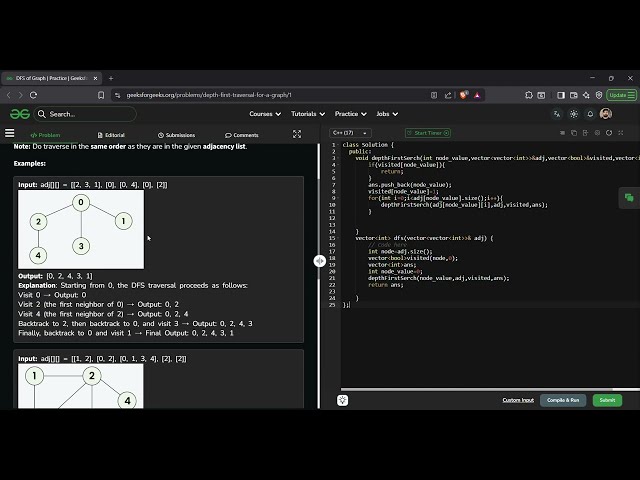This screenshot has height=480, width=640.
Task: Click the editor settings icon
Action: (597, 133)
